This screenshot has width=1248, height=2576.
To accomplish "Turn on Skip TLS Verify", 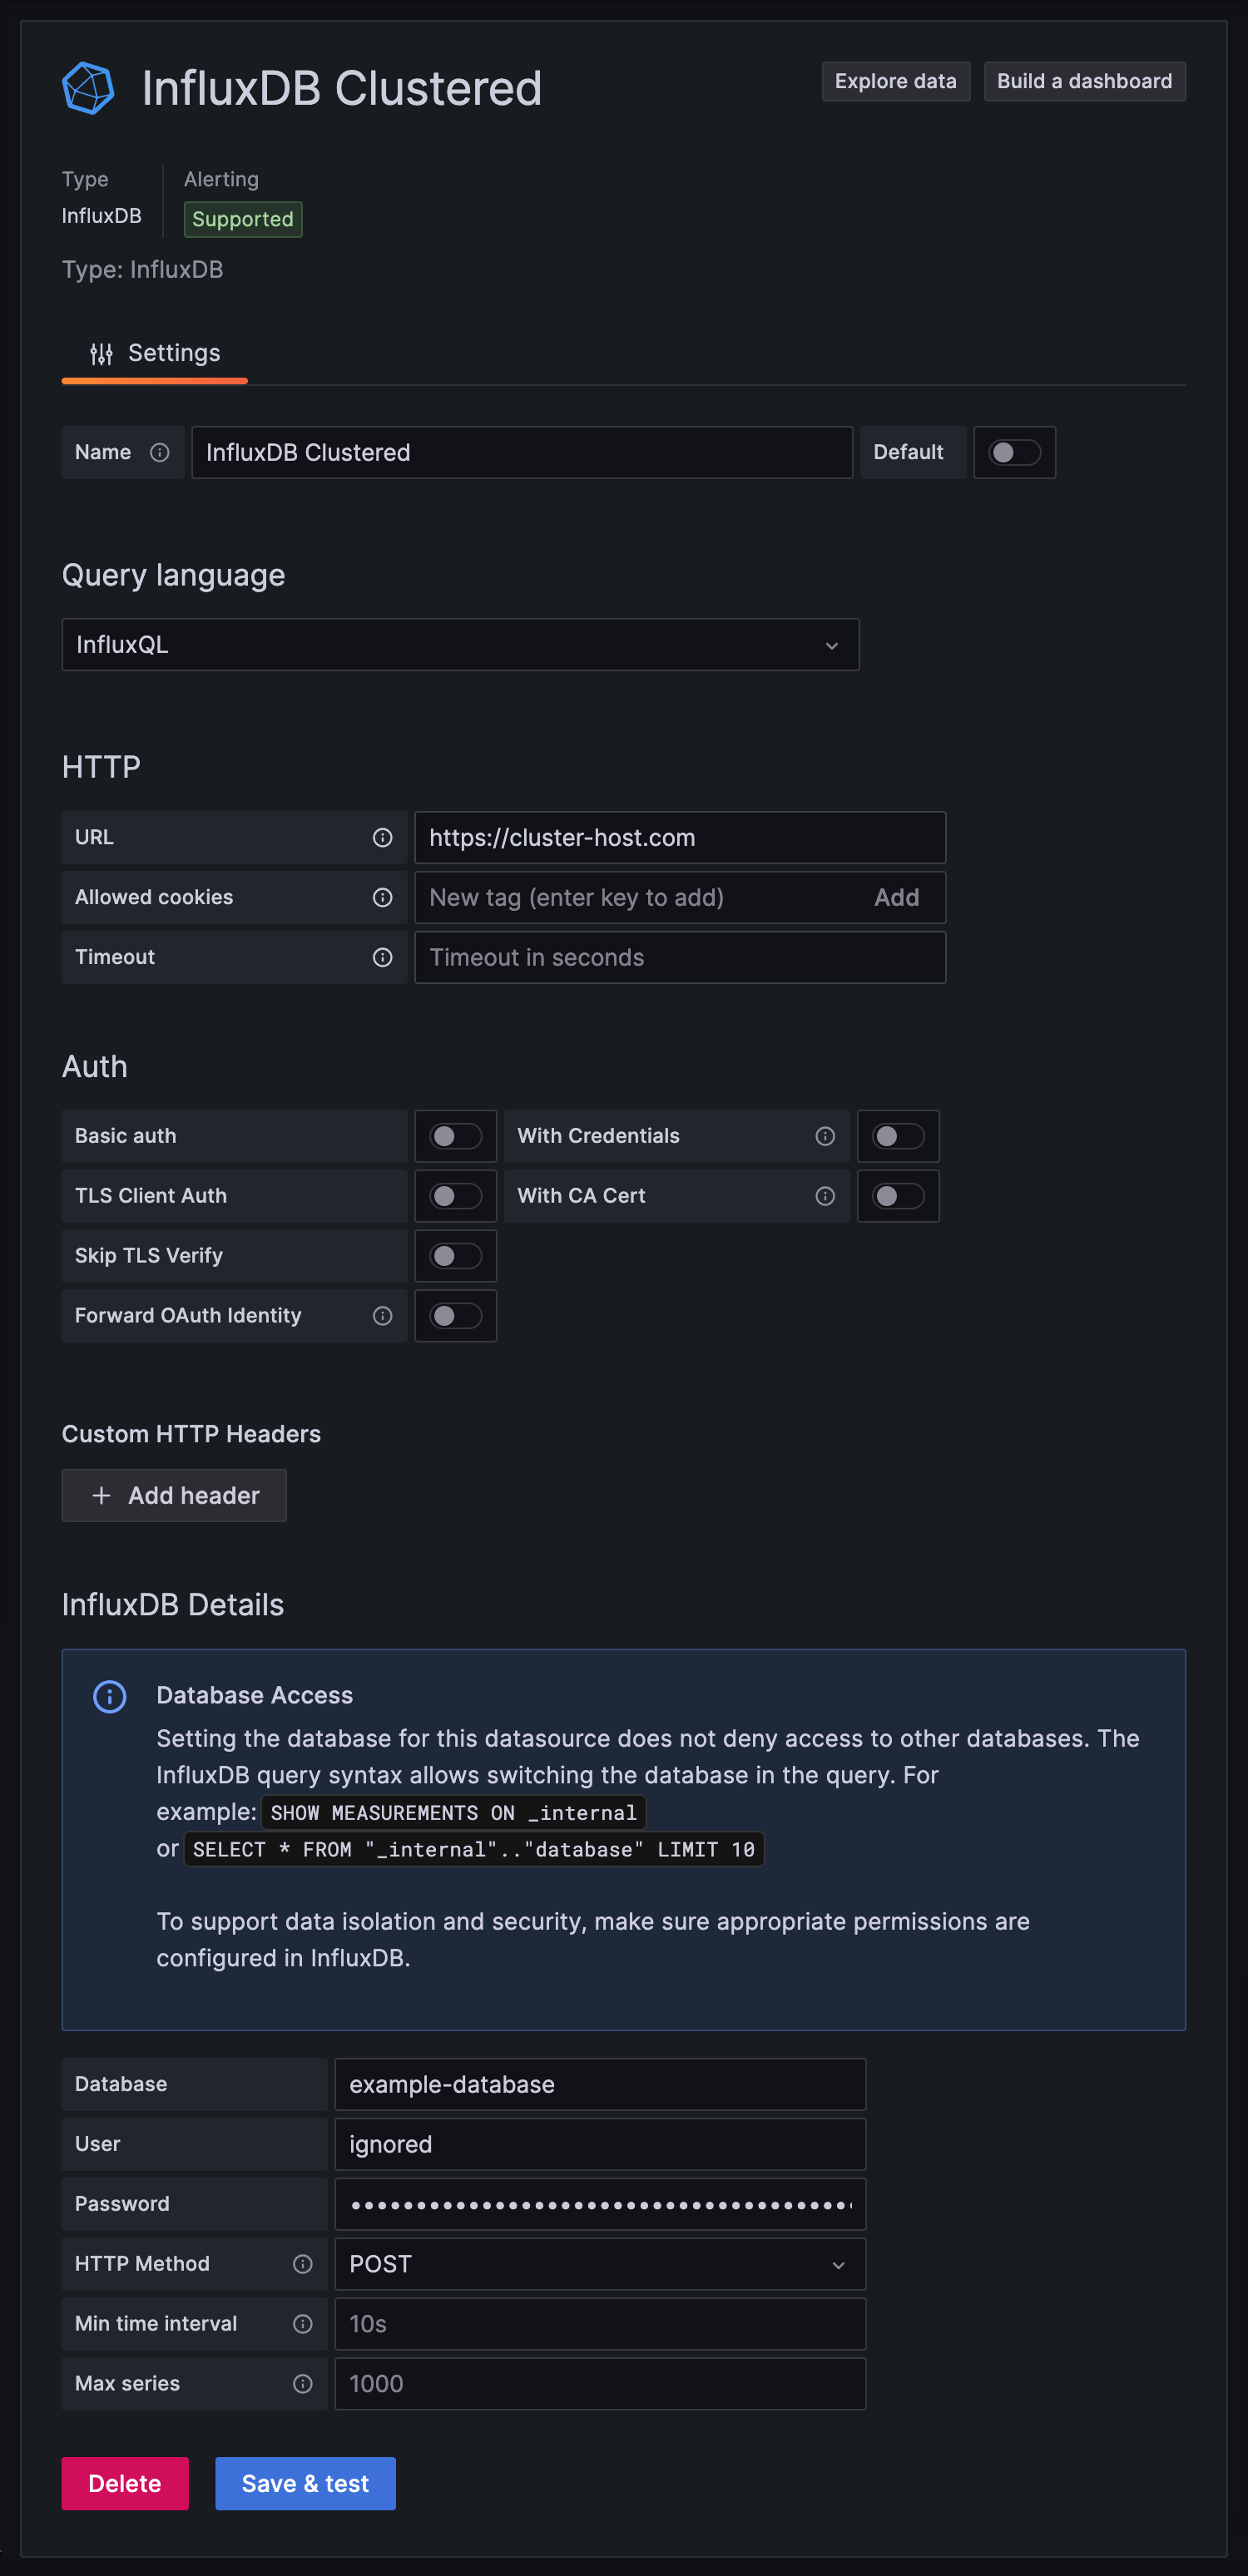I will tap(456, 1256).
